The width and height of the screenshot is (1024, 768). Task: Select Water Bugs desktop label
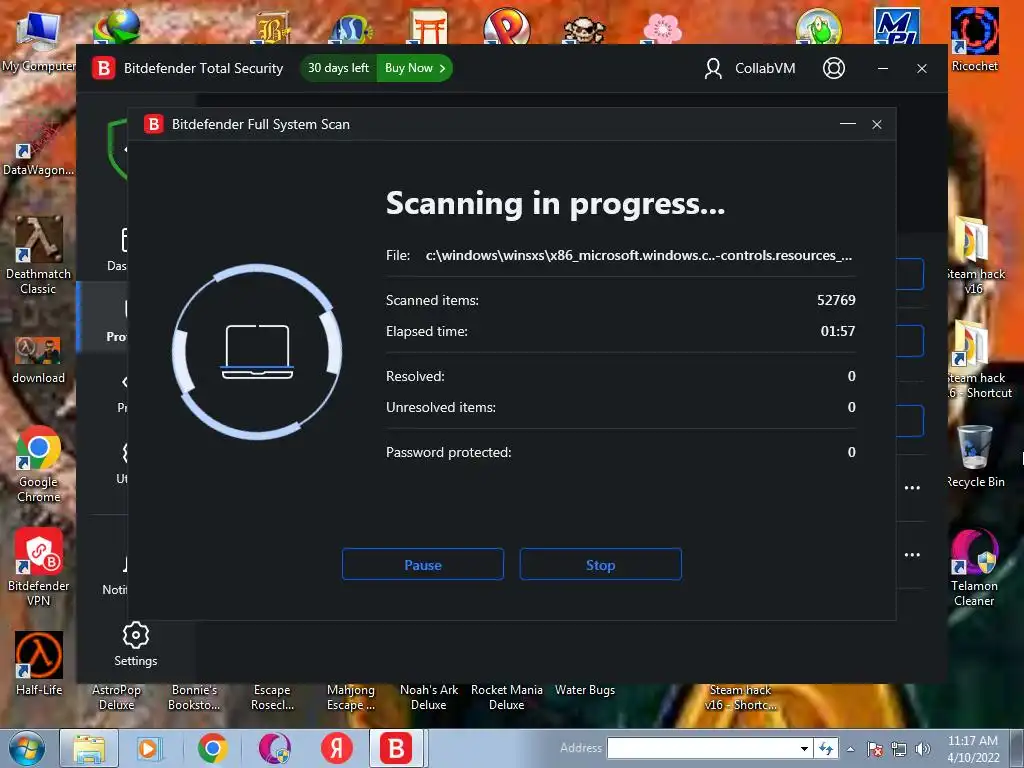584,690
